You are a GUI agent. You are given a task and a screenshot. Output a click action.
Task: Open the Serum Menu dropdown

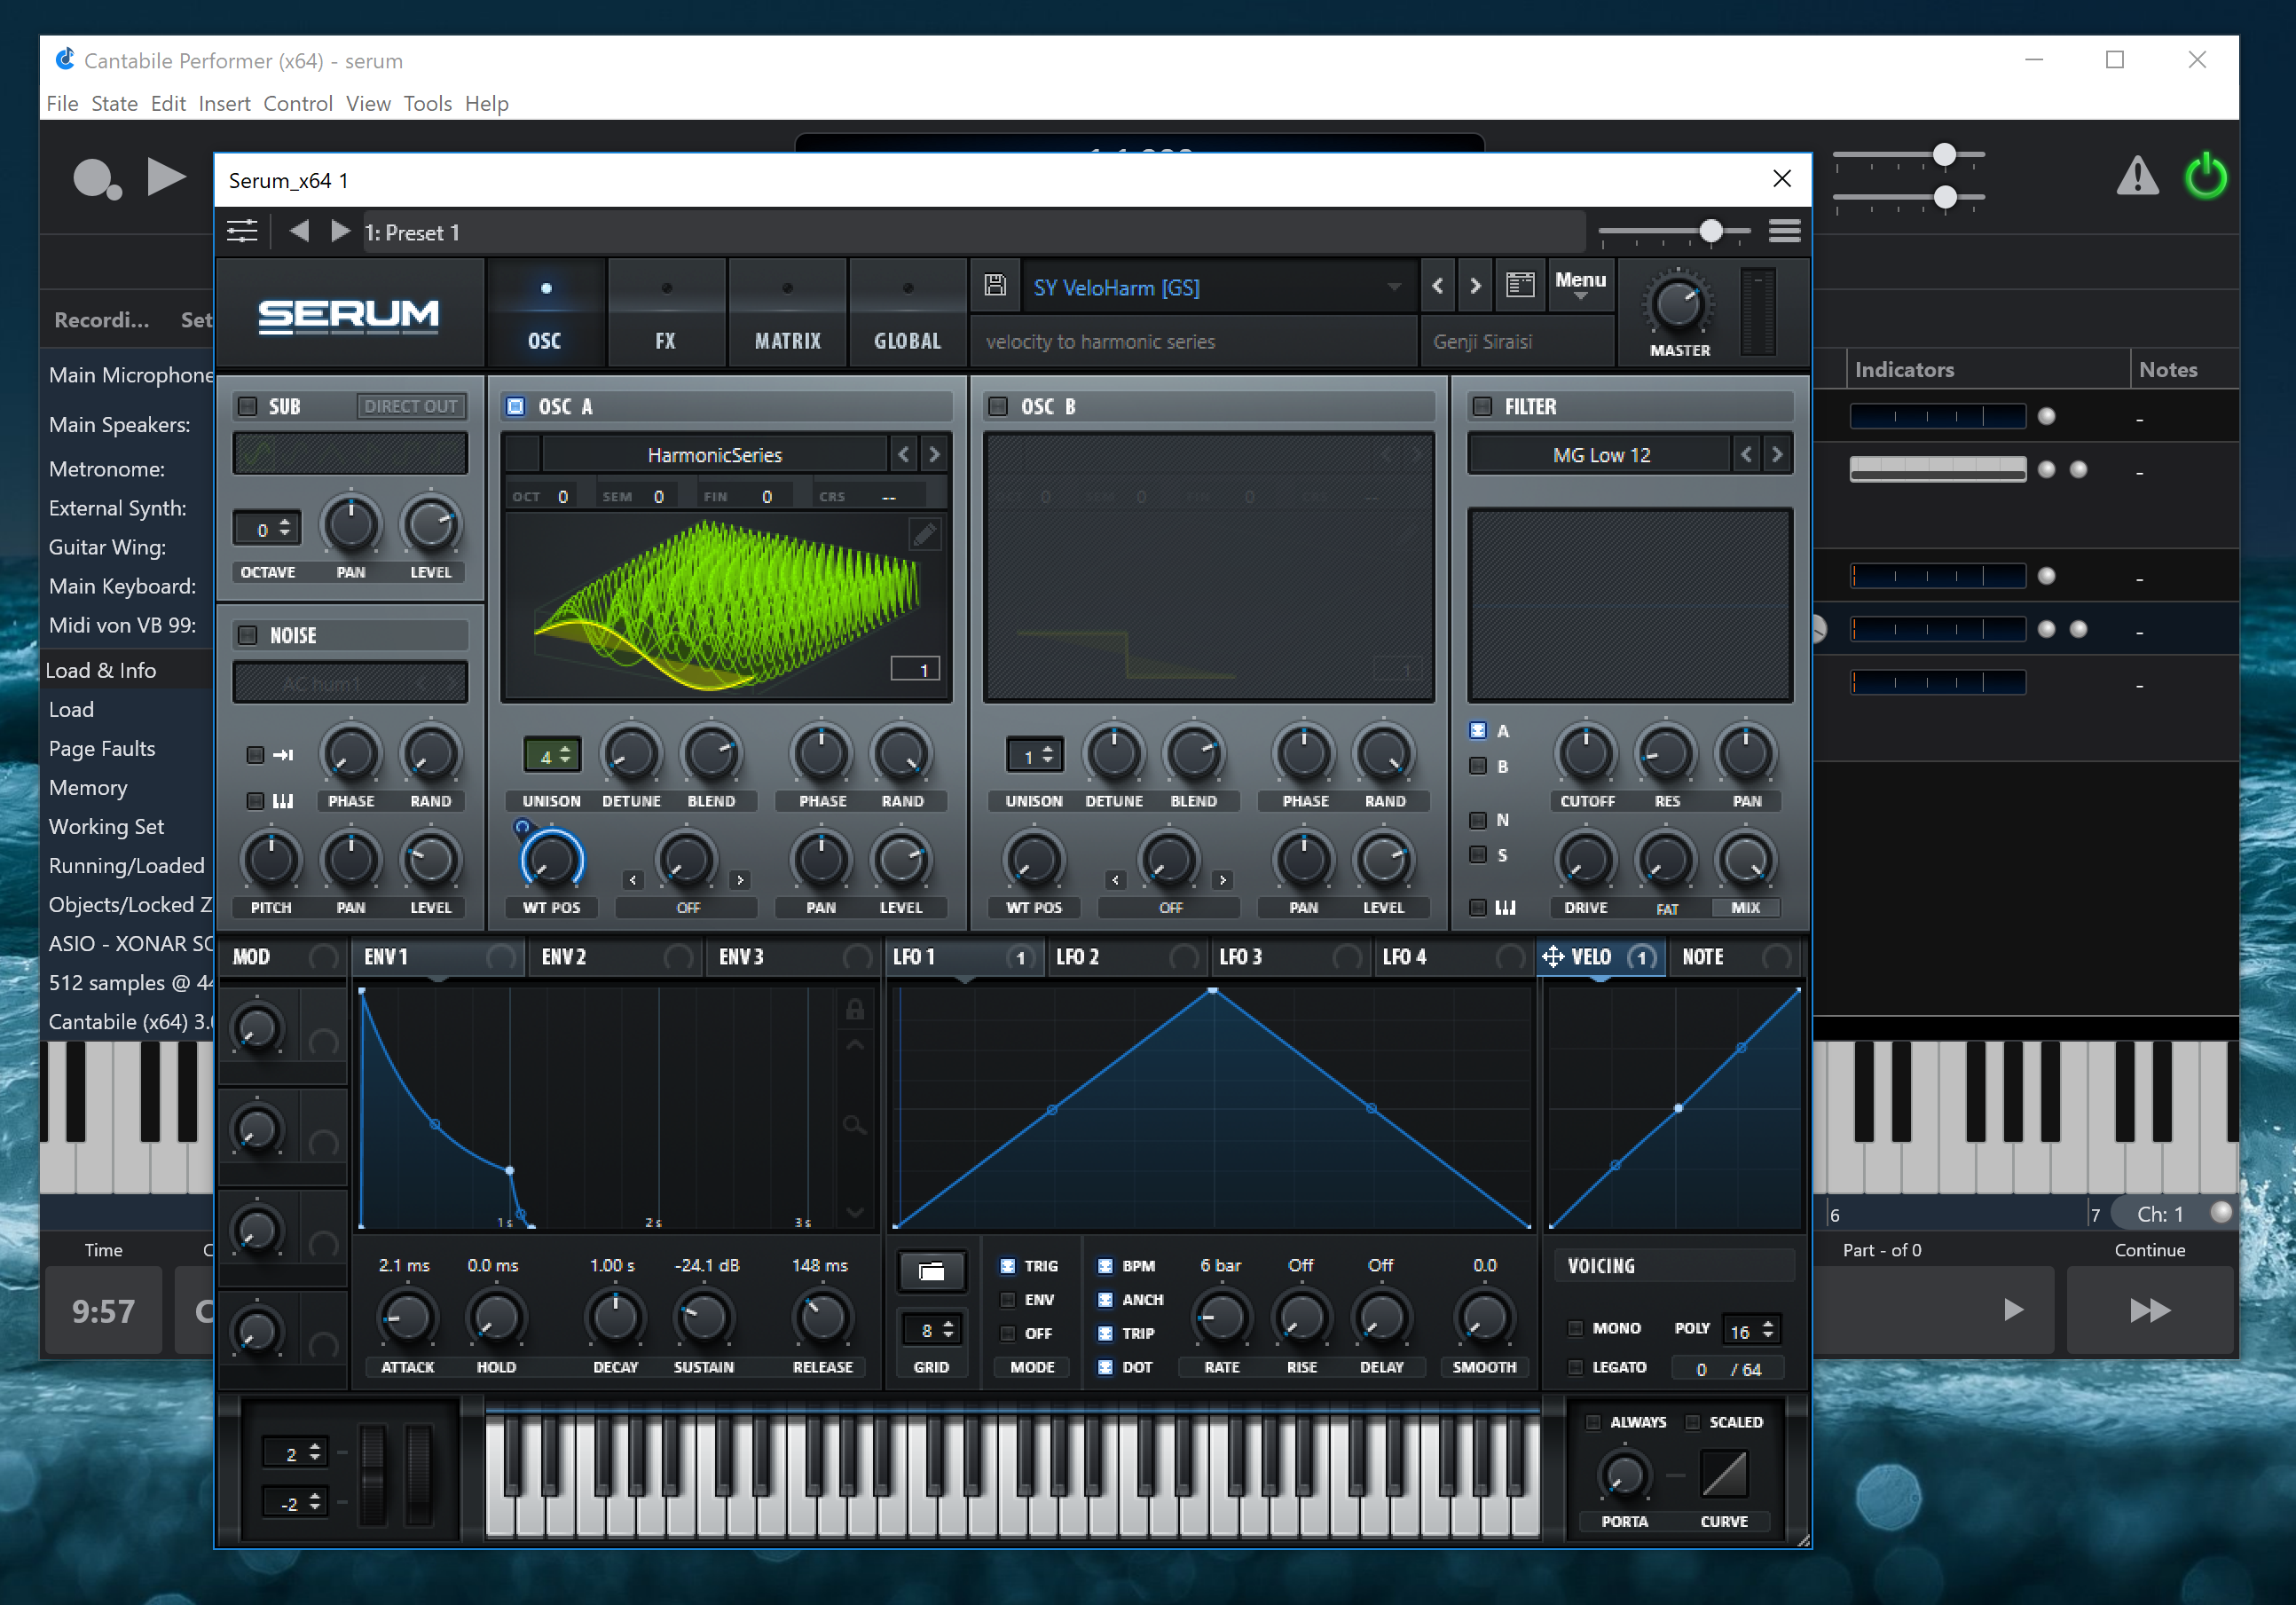point(1580,284)
